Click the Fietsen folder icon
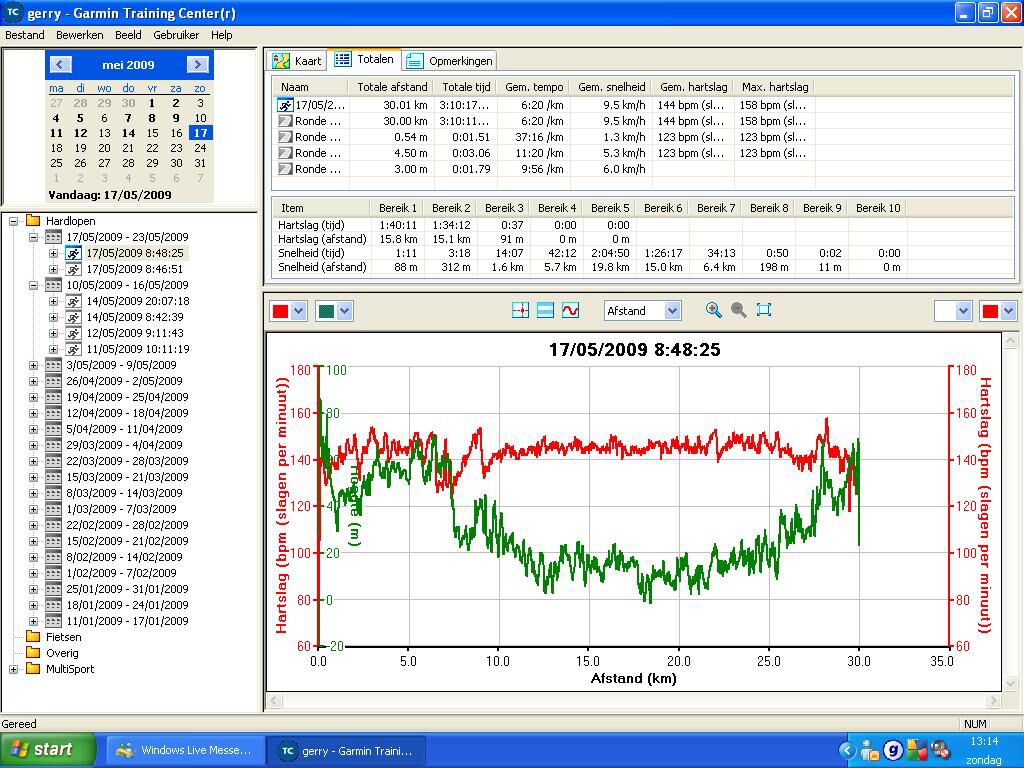This screenshot has height=768, width=1024. (x=33, y=637)
